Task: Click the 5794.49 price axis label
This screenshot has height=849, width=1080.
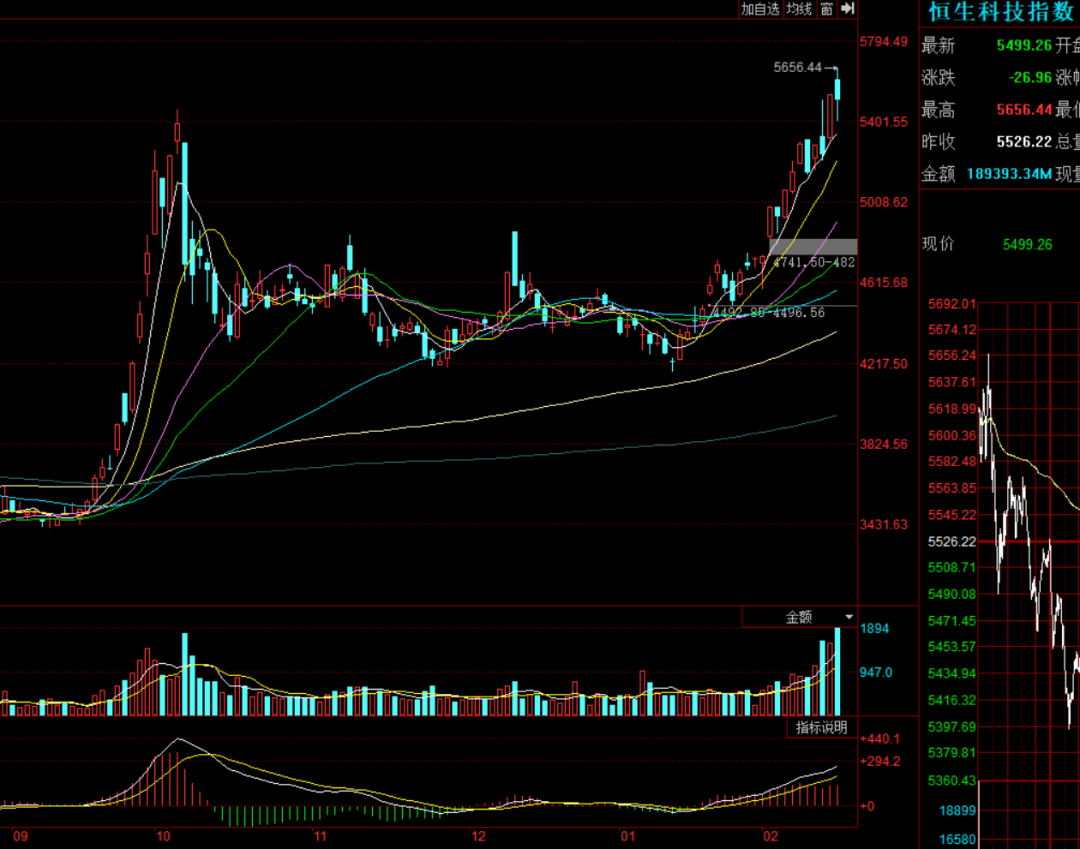Action: click(x=883, y=42)
